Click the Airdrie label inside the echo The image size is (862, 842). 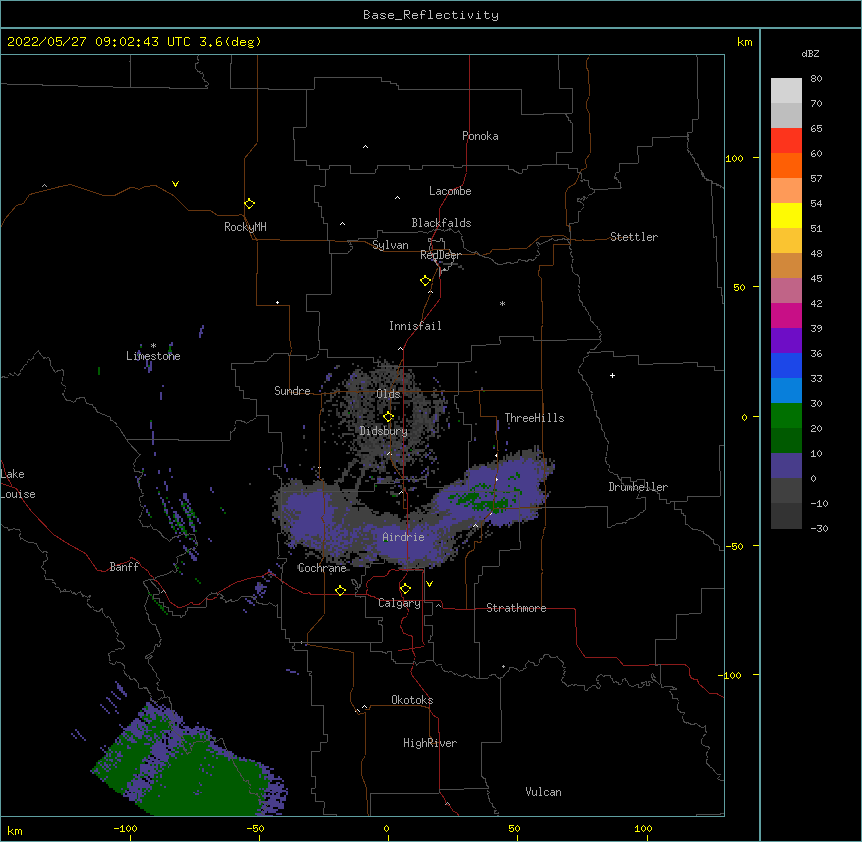pyautogui.click(x=403, y=537)
